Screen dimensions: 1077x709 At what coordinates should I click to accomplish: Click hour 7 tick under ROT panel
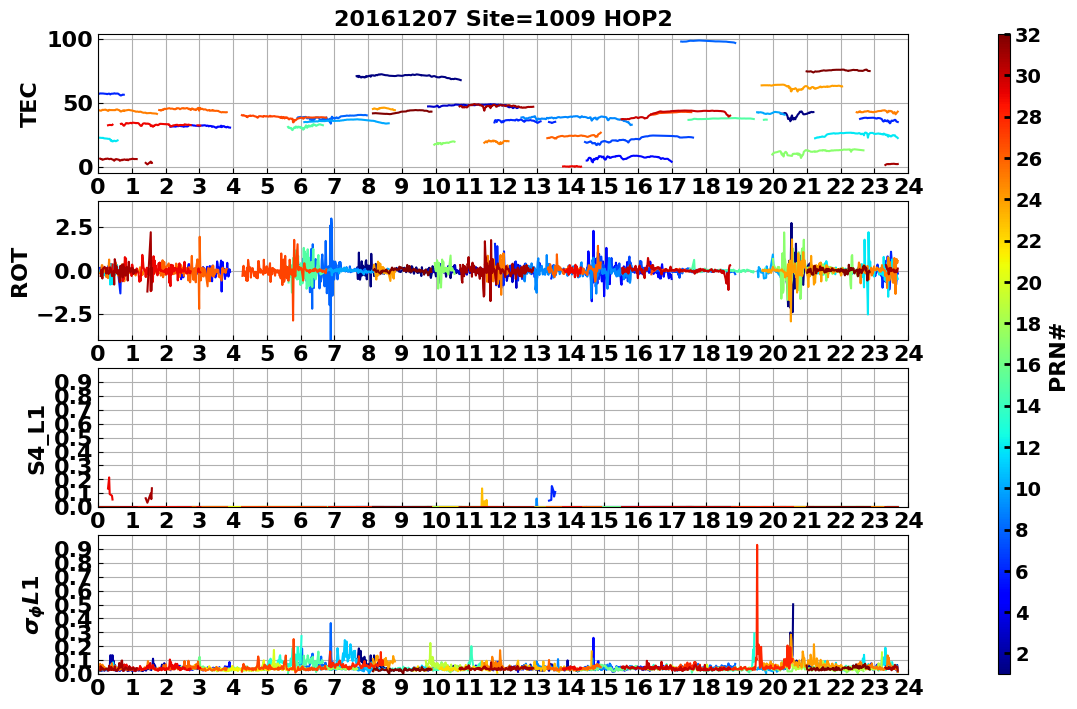[335, 354]
